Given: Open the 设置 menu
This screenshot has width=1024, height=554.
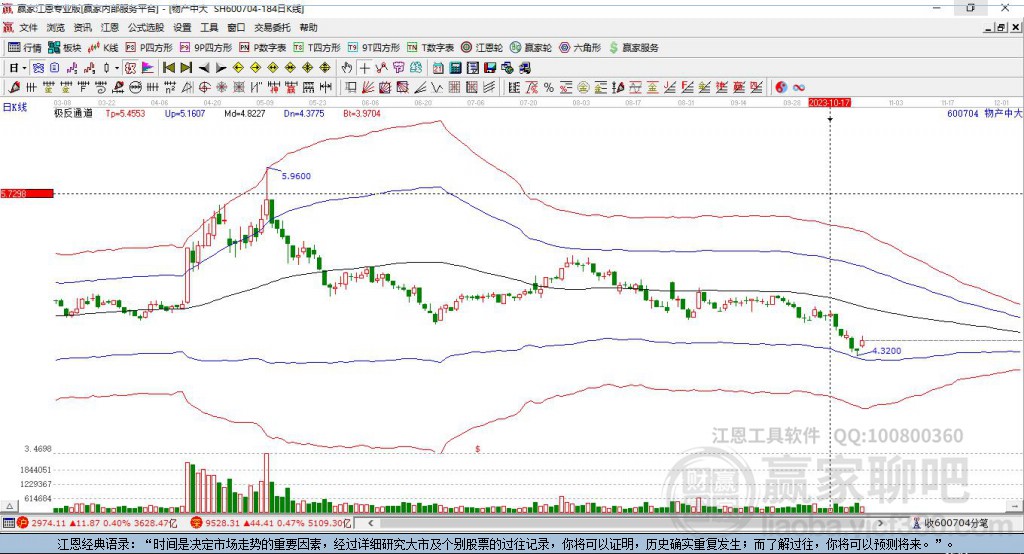Looking at the screenshot, I should 182,27.
